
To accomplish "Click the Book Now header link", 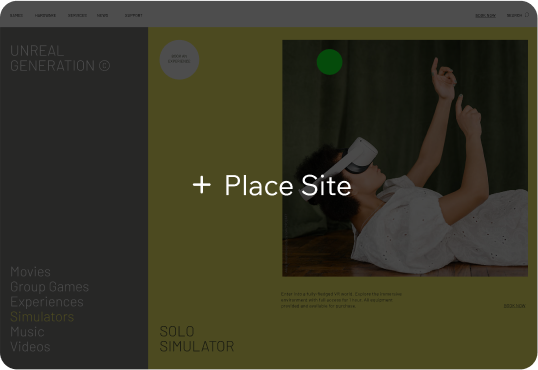I will pyautogui.click(x=485, y=15).
